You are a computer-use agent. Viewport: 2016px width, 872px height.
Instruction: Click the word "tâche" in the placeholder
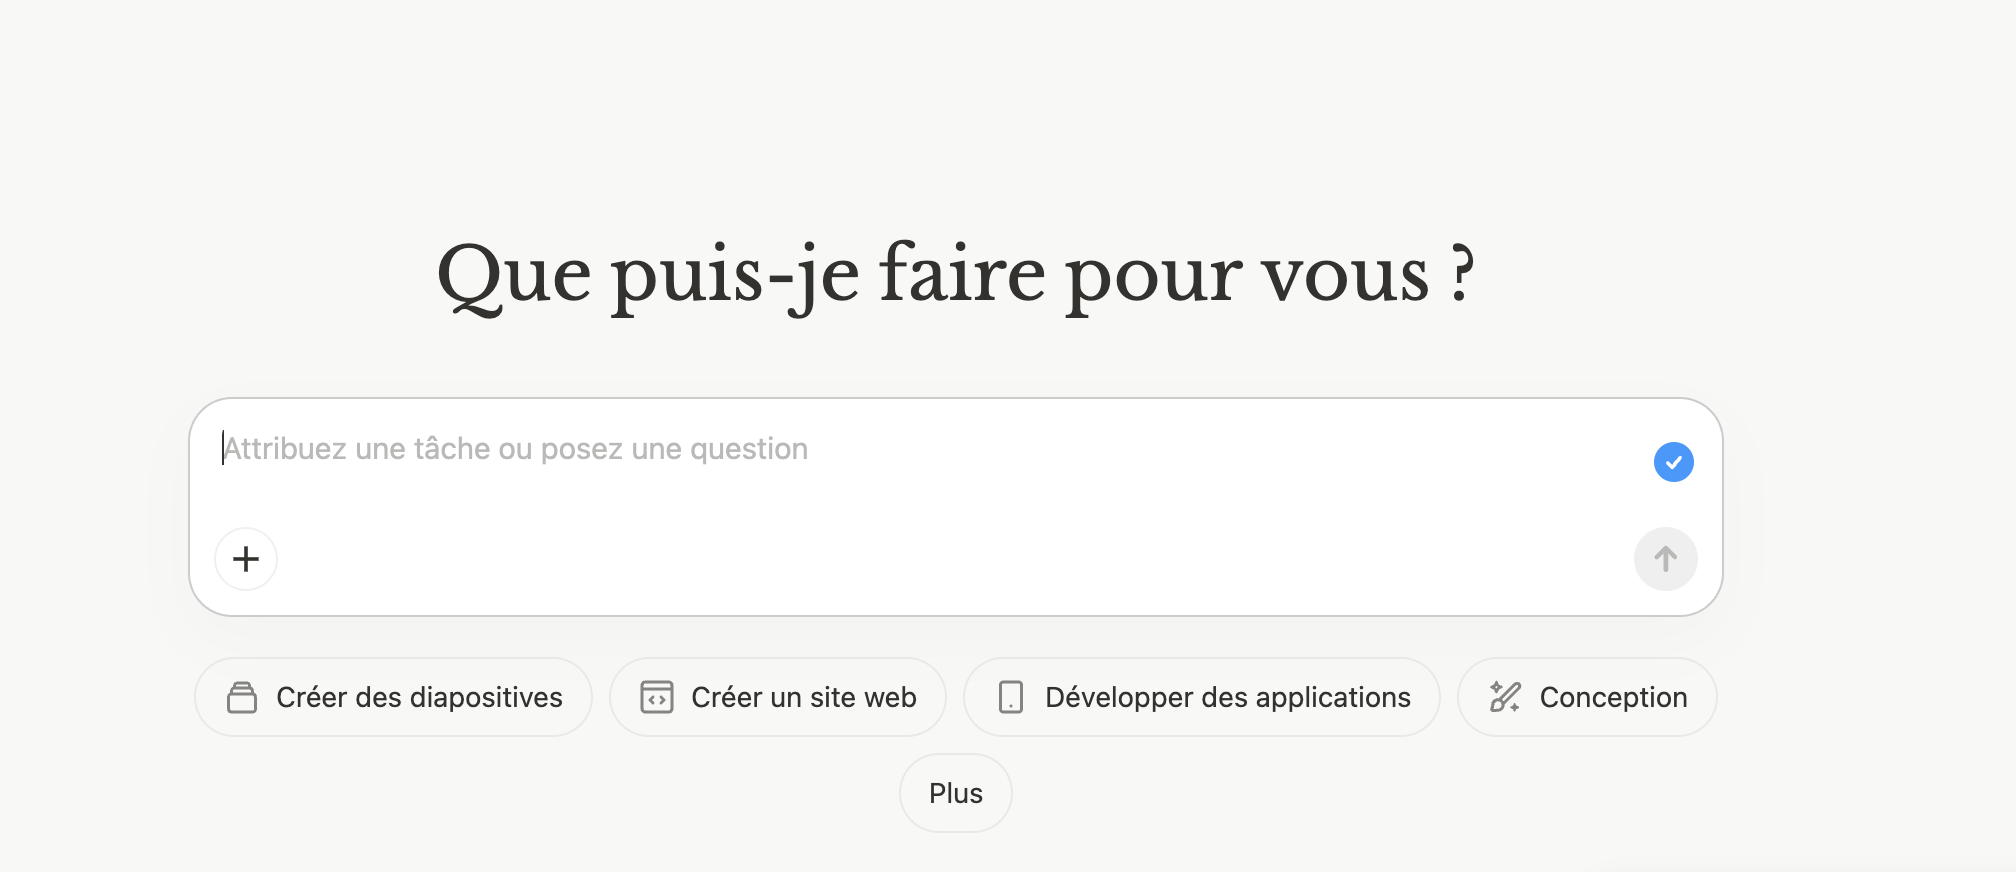(x=452, y=450)
